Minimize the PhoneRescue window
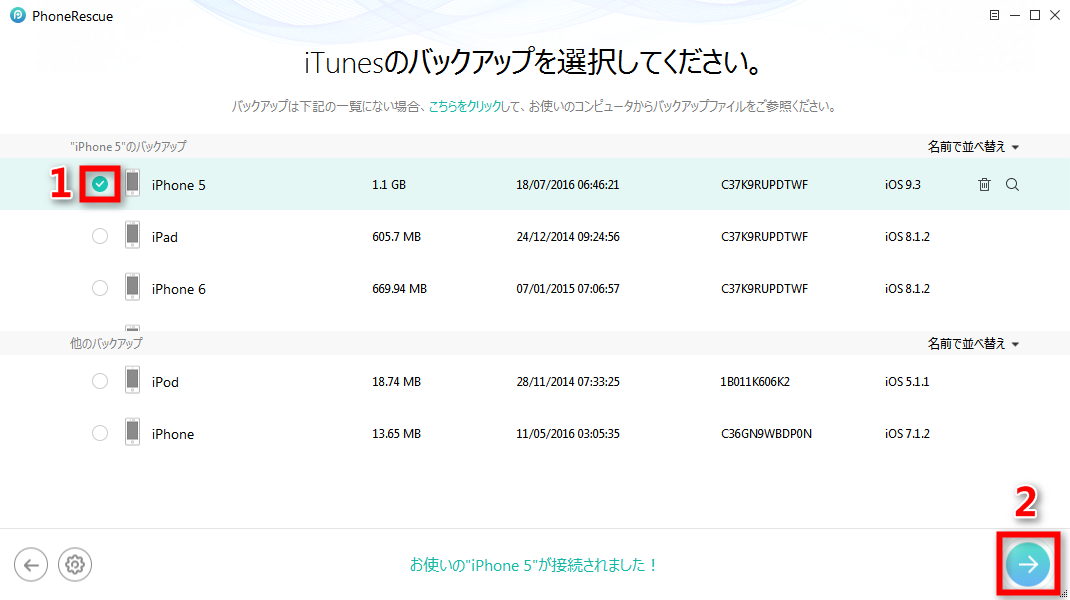Screen dimensions: 1070x600 1015,15
